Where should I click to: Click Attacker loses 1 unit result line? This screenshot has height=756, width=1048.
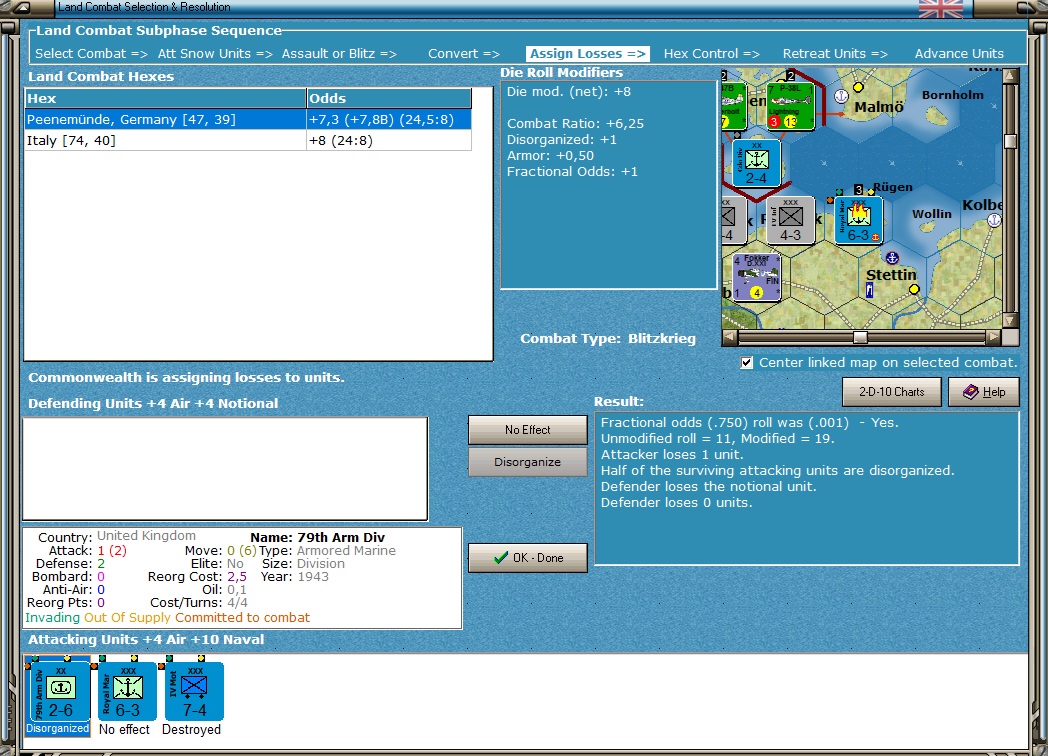tap(672, 455)
